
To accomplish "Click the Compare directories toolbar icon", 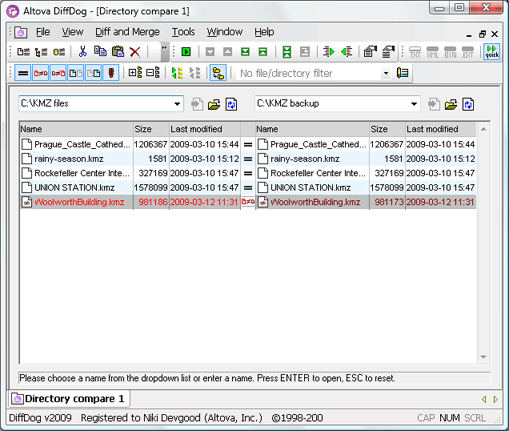I will (41, 52).
